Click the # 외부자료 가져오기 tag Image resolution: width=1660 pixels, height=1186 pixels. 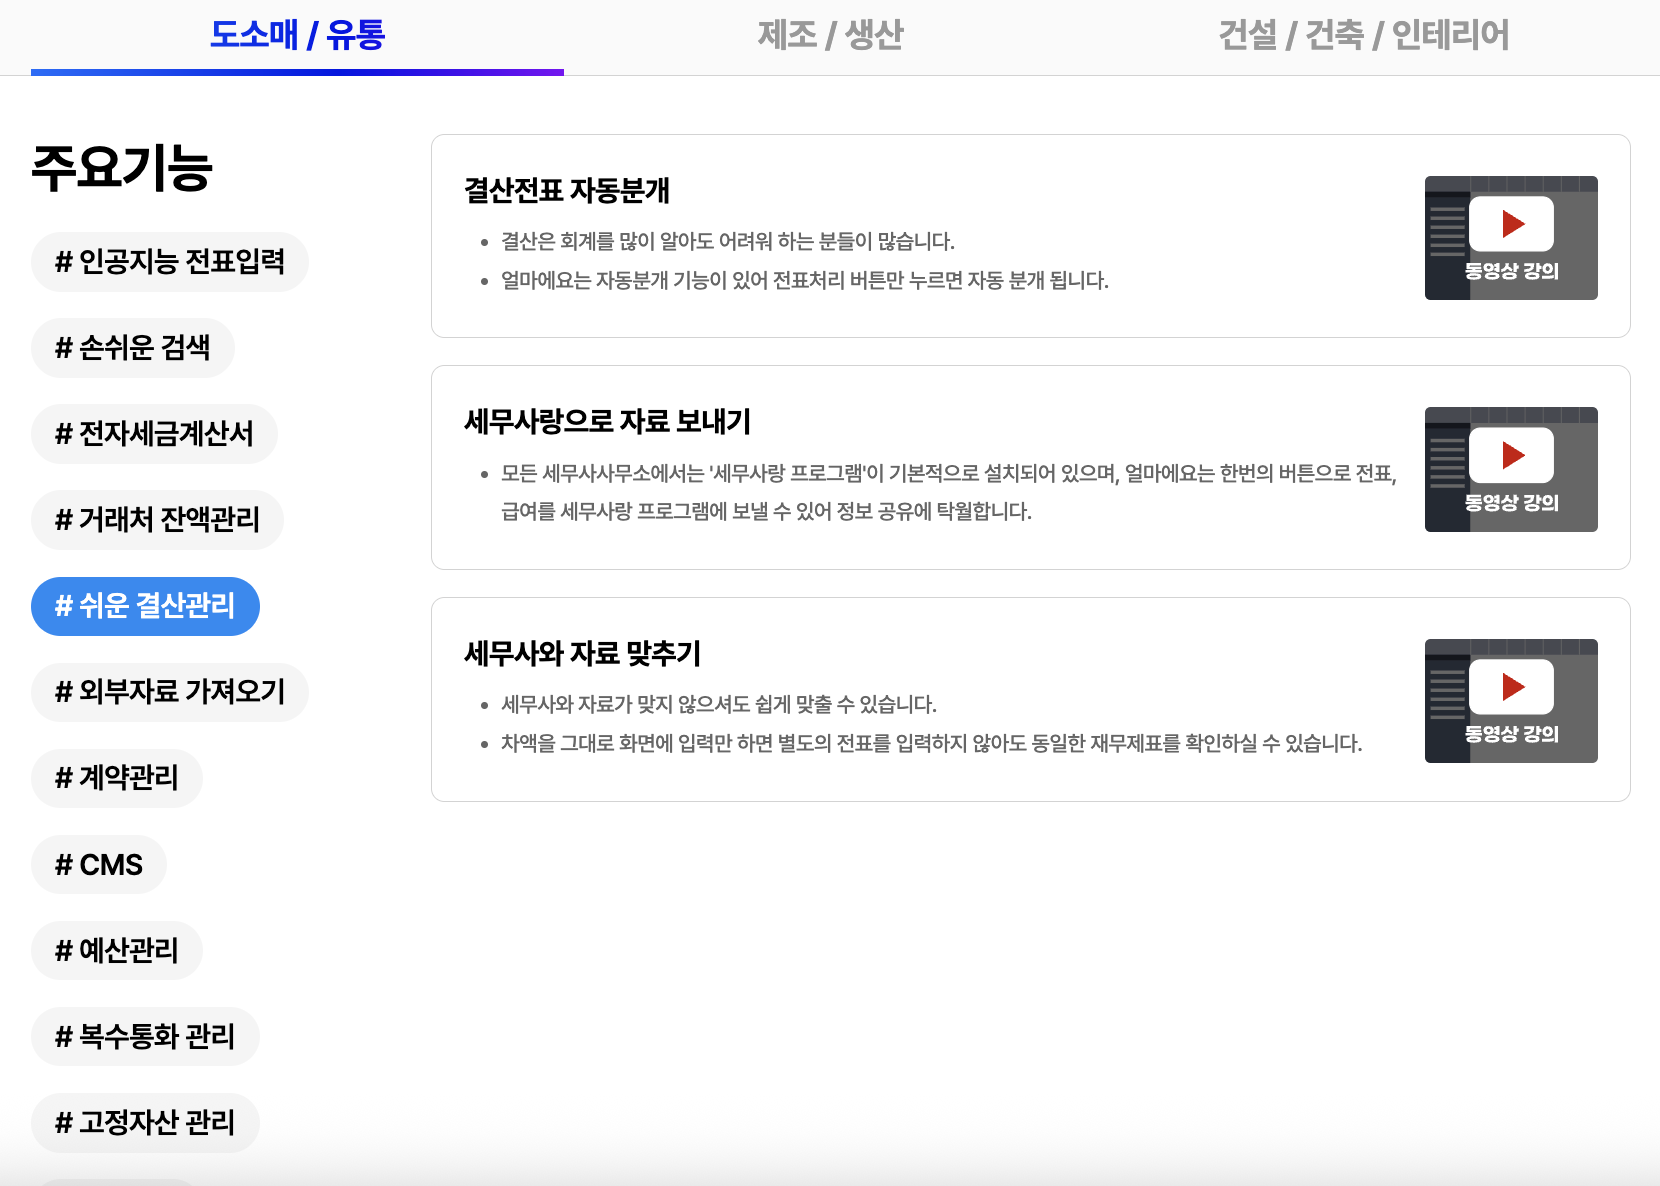click(169, 691)
